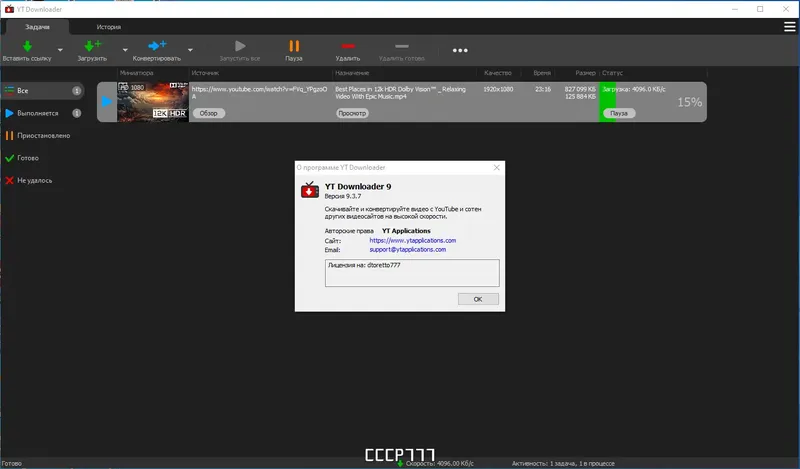The image size is (800, 469).
Task: Click the Качество column header
Action: point(498,73)
